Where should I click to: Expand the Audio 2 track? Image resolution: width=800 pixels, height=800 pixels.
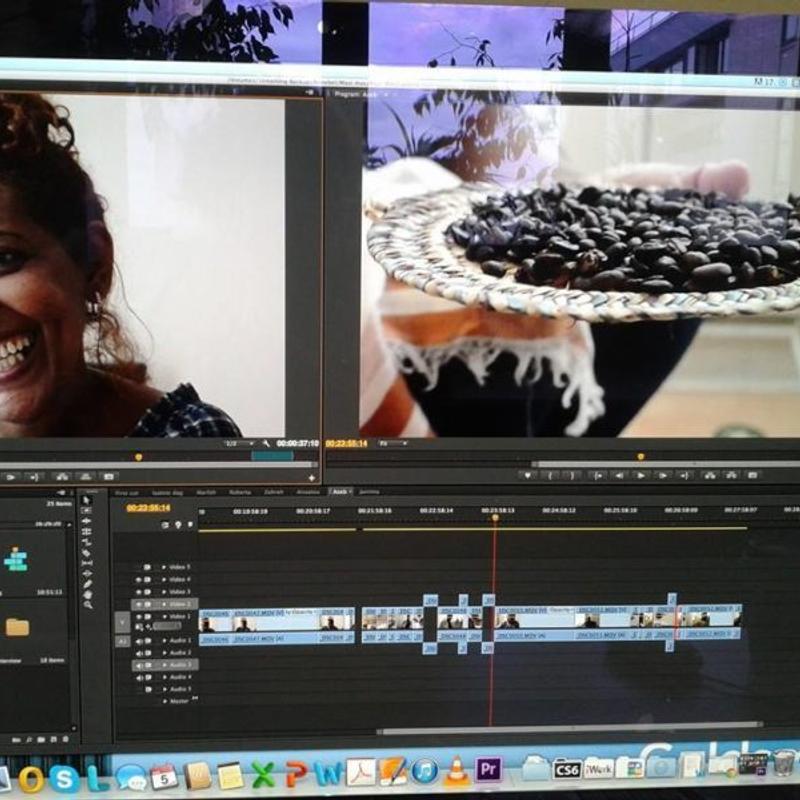(x=164, y=653)
